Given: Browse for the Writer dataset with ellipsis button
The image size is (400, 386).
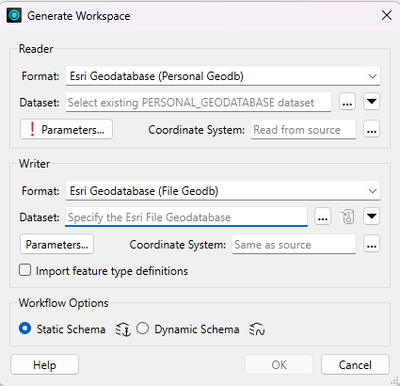Looking at the screenshot, I should click(322, 217).
